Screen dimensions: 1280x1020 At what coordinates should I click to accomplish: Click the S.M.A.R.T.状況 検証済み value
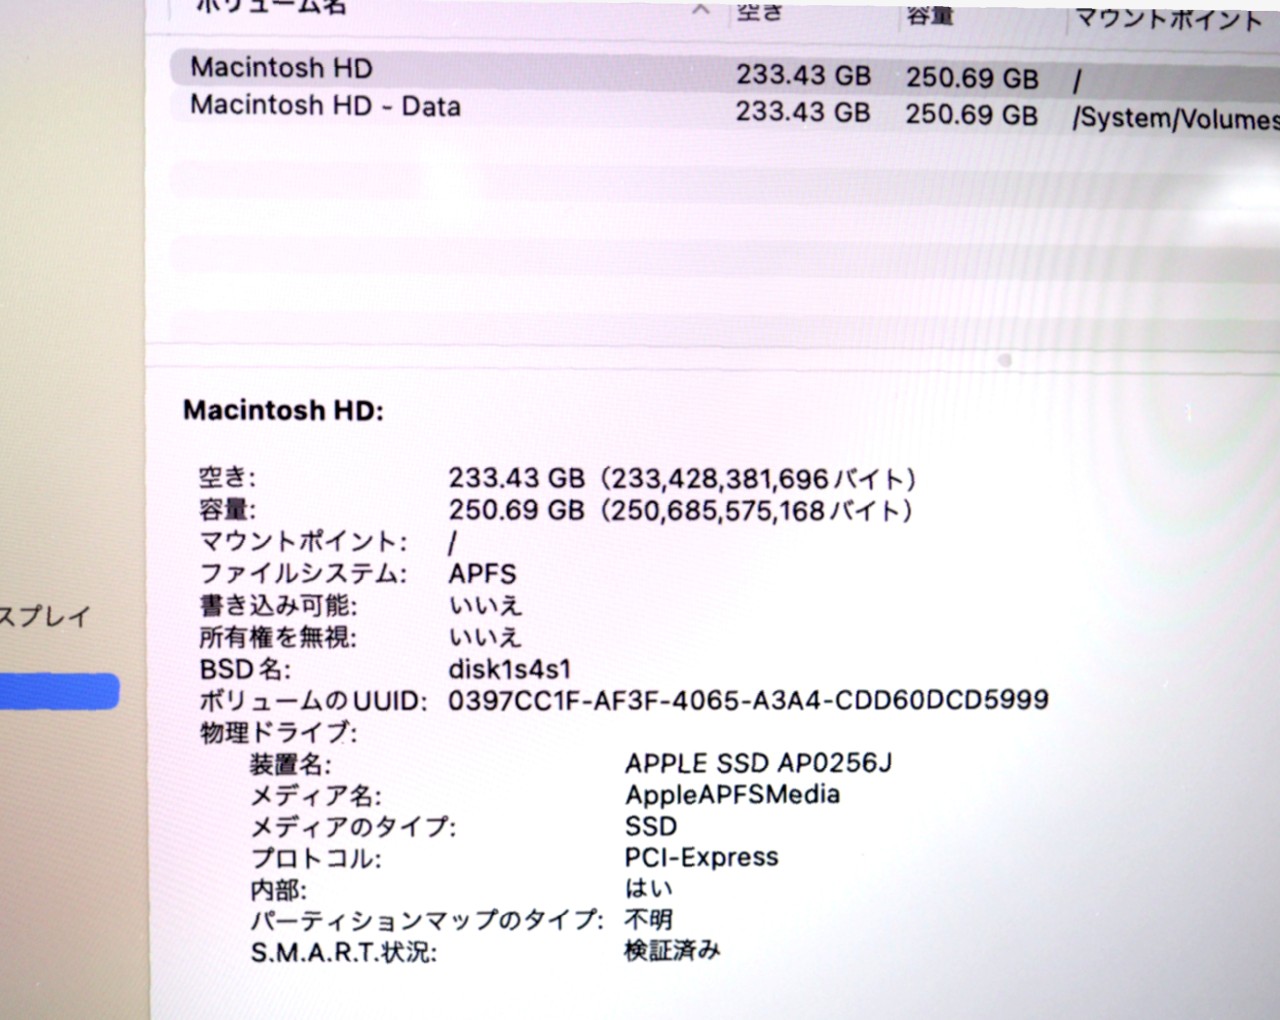click(671, 950)
